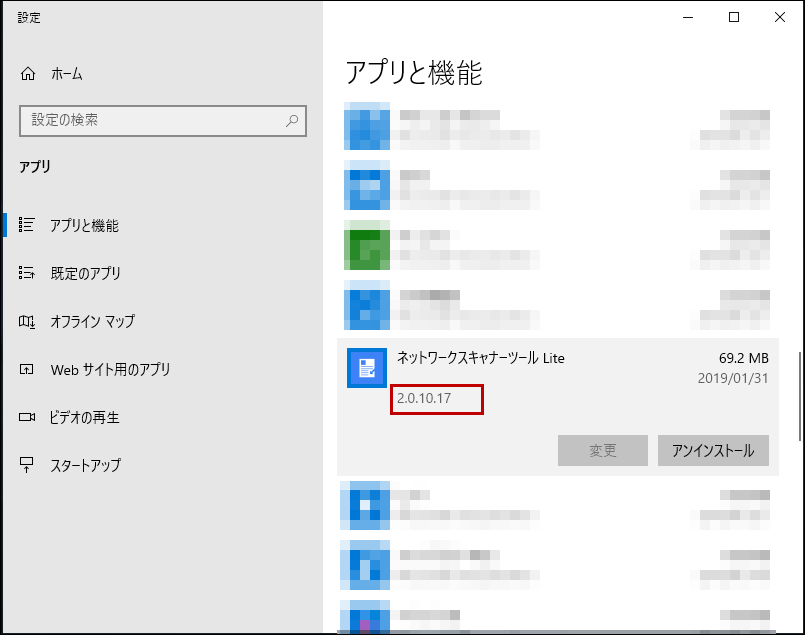The height and width of the screenshot is (635, 805).
Task: Click the map icon beside オフライン マップ
Action: coord(27,321)
